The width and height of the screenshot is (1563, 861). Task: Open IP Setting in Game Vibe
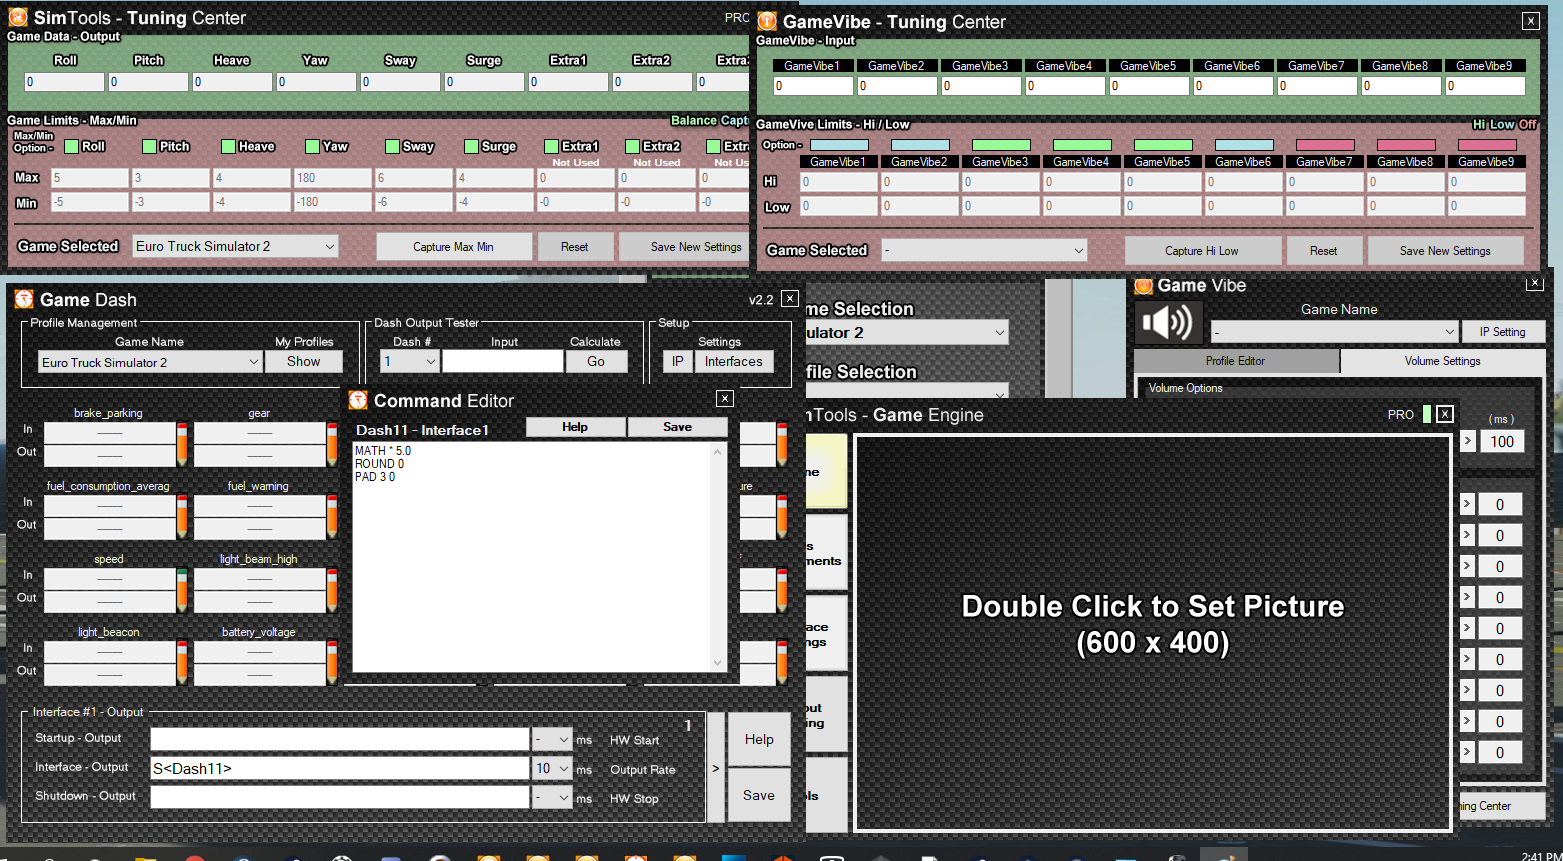click(1503, 331)
